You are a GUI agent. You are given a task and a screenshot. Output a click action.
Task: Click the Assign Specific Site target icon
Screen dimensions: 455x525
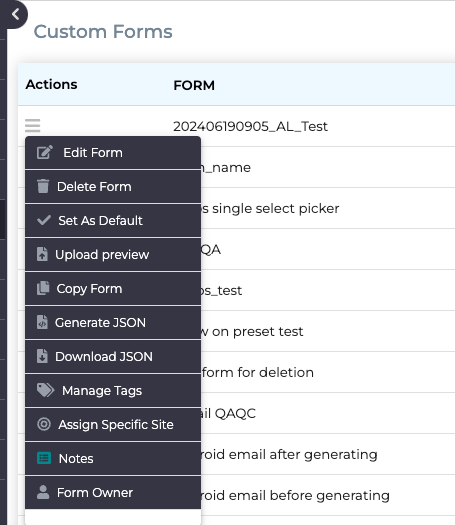click(44, 424)
